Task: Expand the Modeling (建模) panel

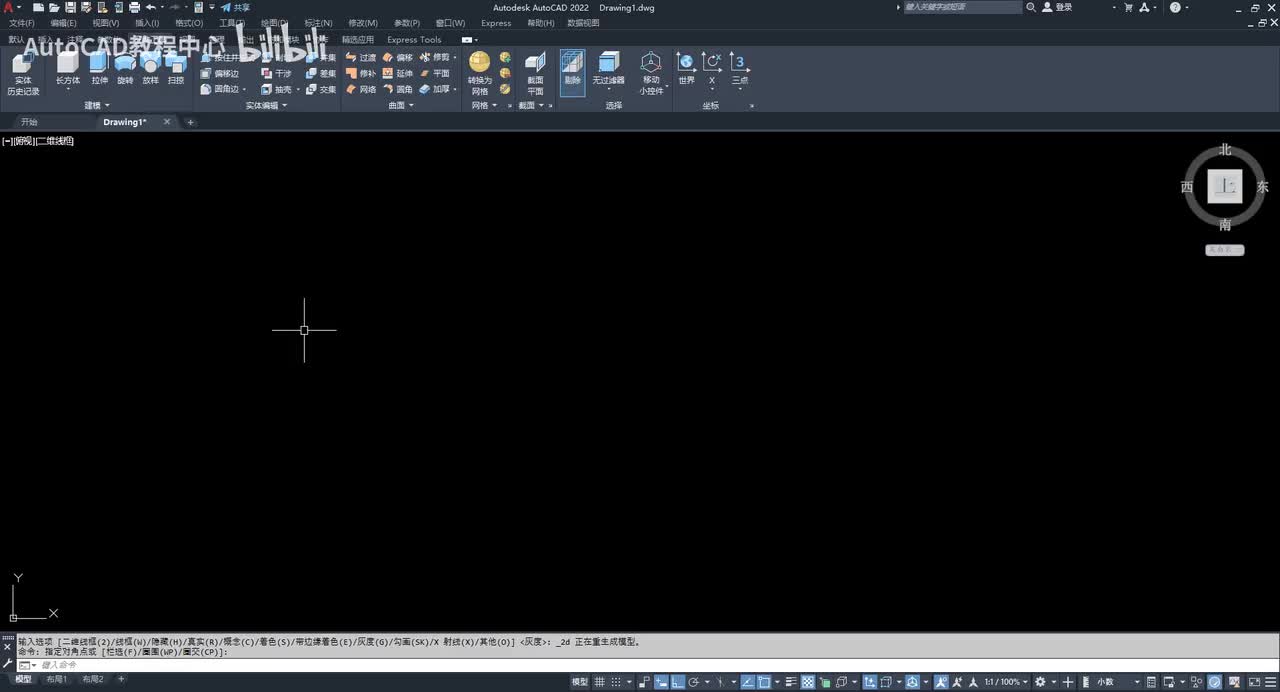Action: [x=97, y=105]
